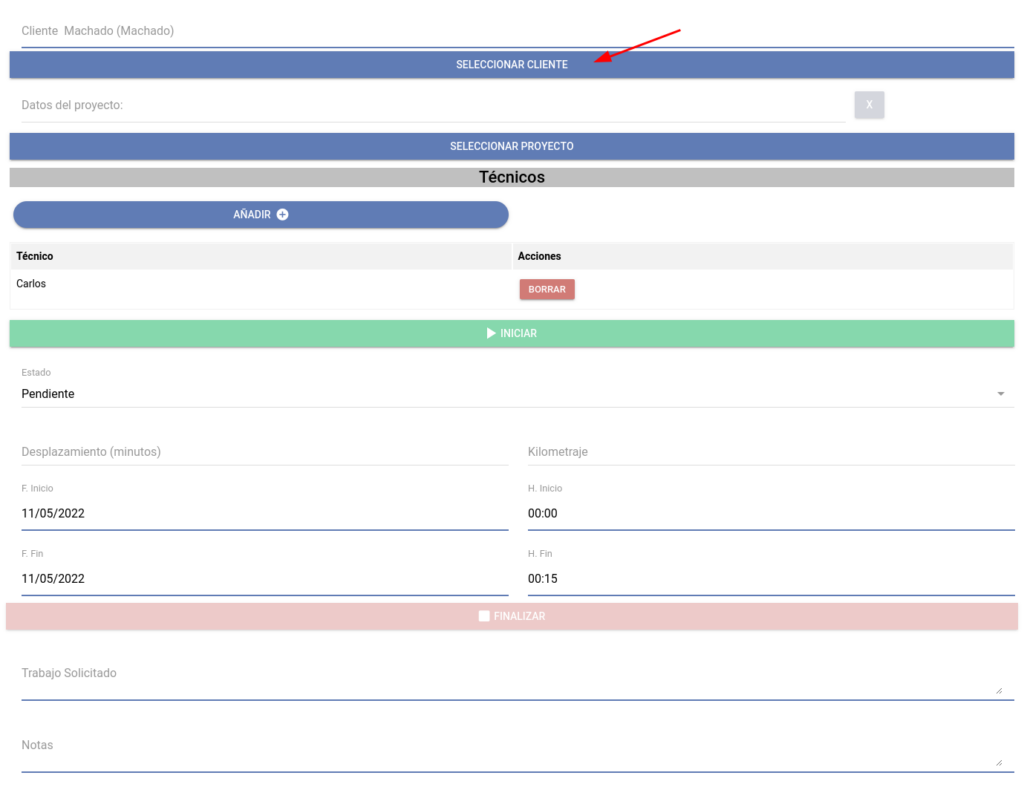
Task: Click the Trabajo Solicitado text area
Action: 500,678
